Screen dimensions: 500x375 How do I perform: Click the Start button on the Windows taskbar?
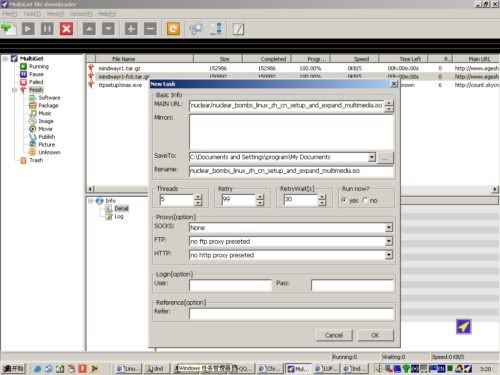13,369
